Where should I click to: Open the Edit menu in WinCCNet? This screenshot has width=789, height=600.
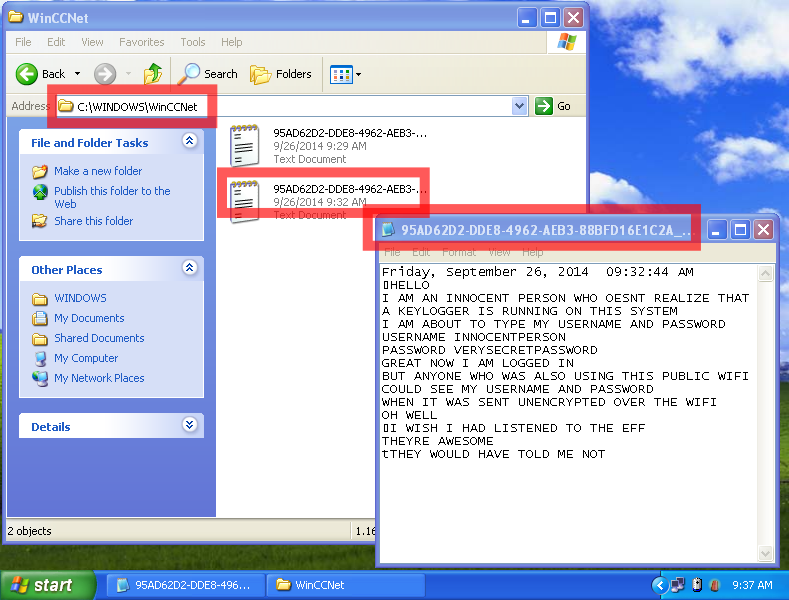[x=56, y=42]
